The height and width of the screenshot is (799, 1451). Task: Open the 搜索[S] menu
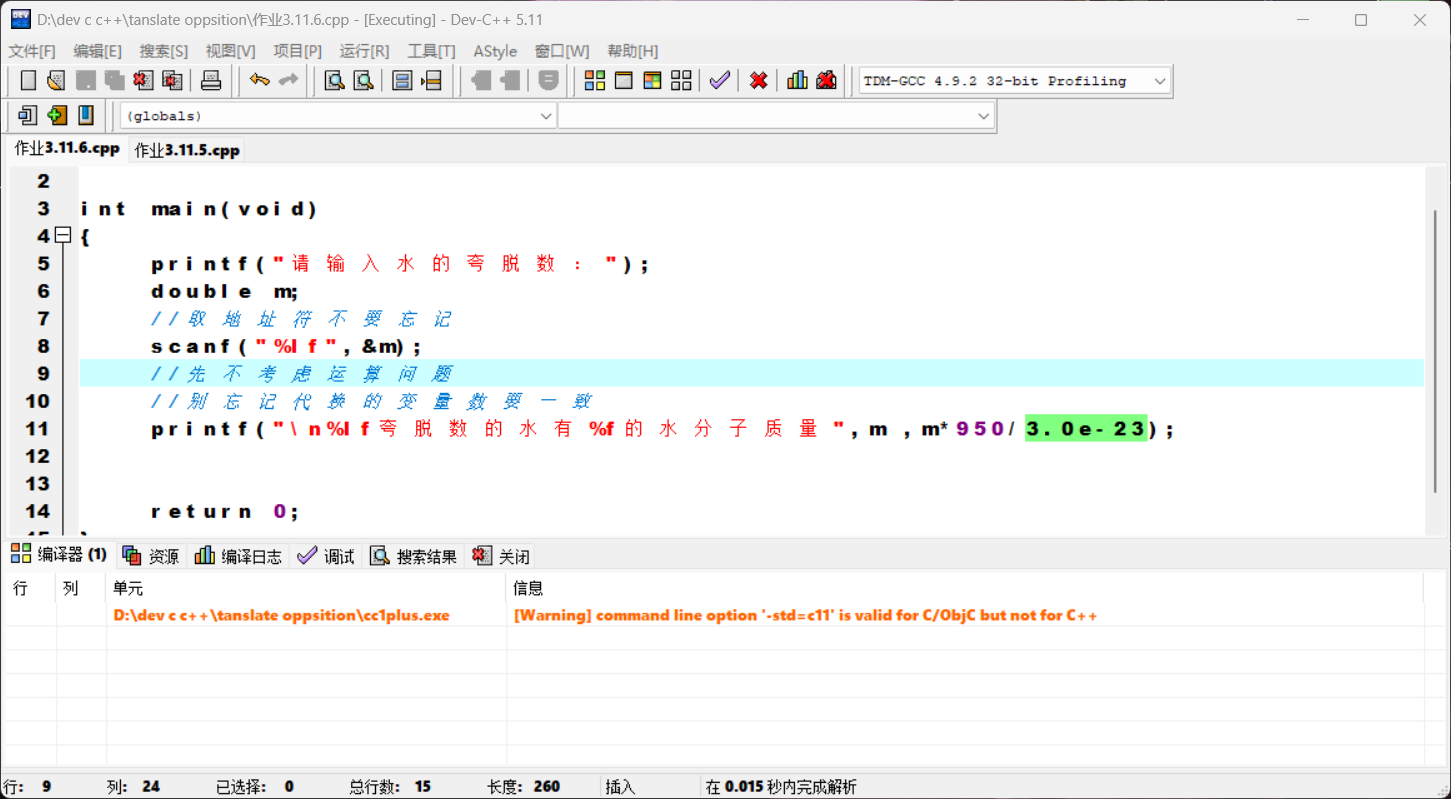[163, 51]
